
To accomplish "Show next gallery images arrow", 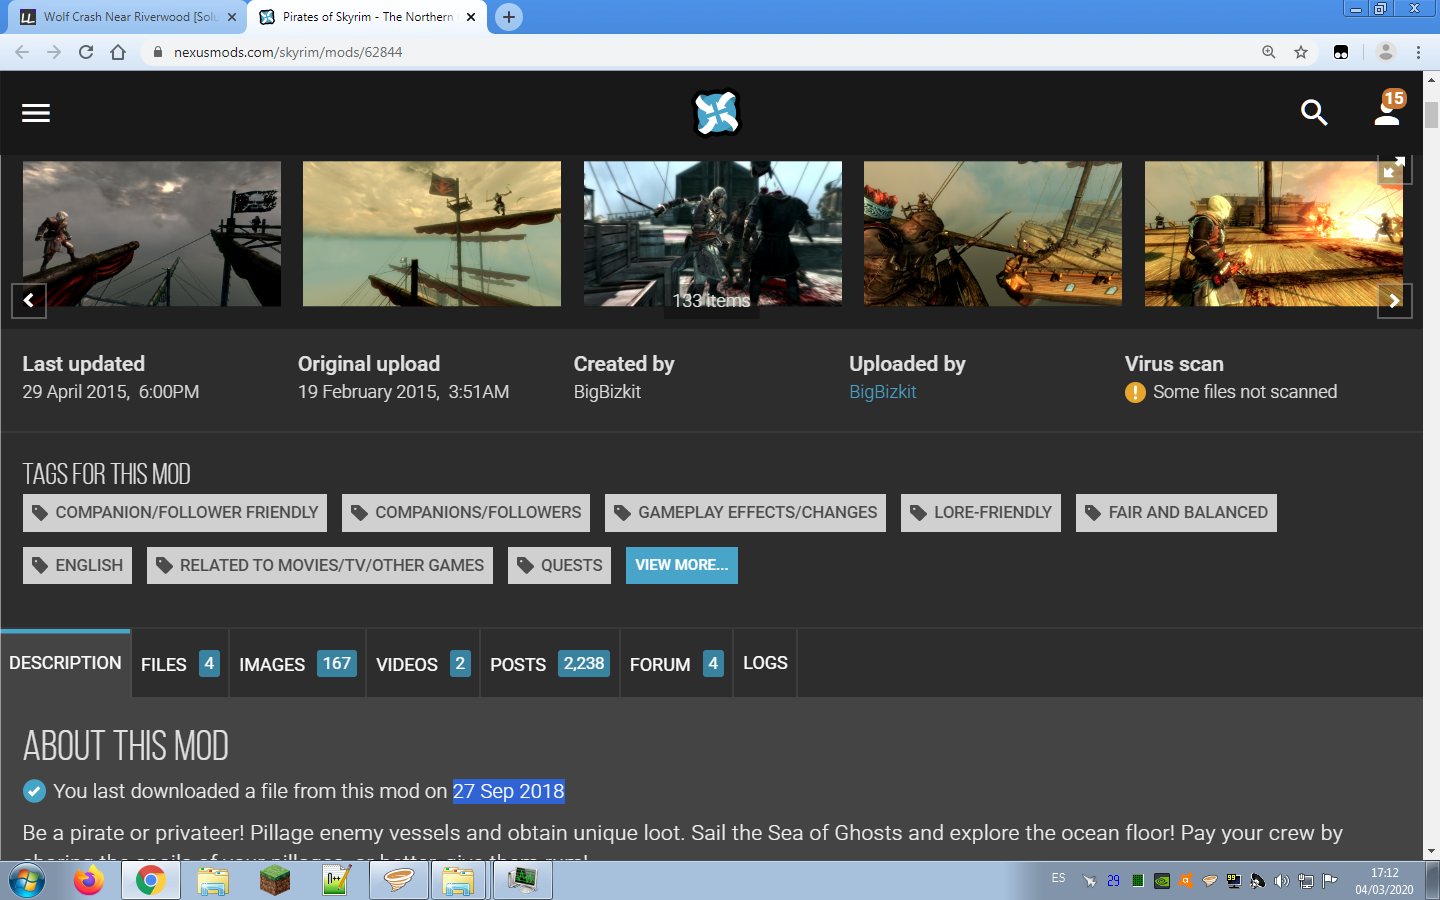I will [x=1394, y=300].
